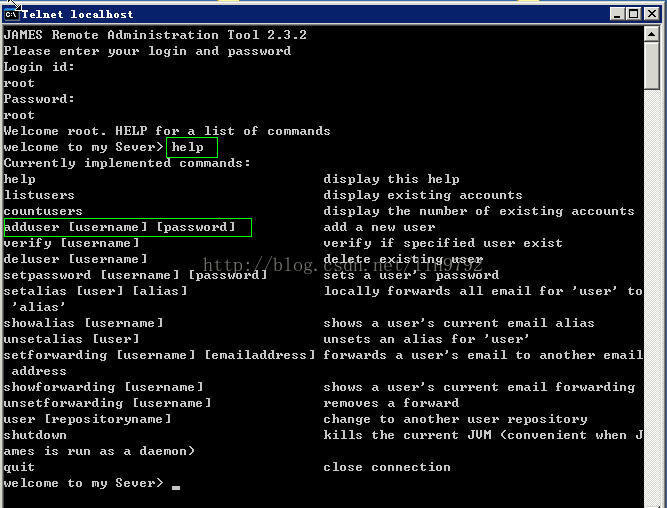
Task: Click the 'verify [username]' command
Action: coord(71,243)
